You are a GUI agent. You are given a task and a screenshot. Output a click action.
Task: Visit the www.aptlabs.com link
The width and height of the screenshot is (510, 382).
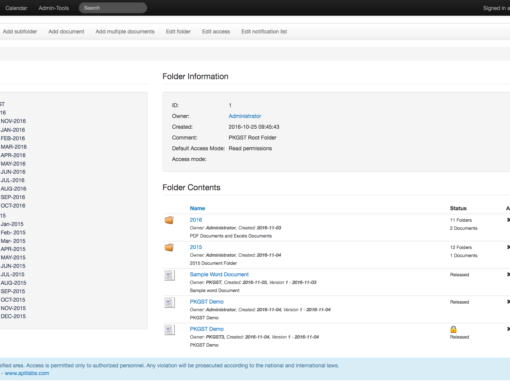(x=27, y=373)
